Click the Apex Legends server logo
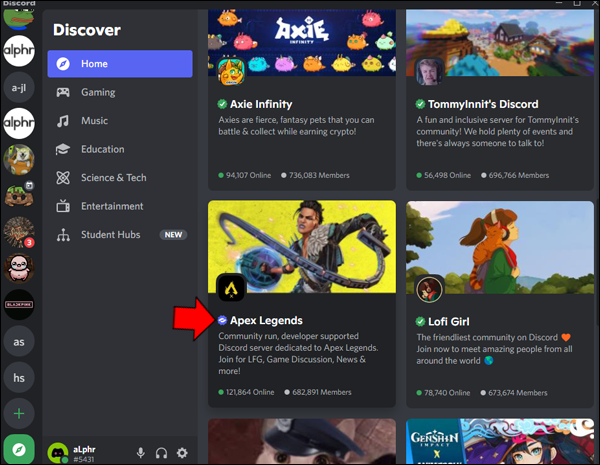The width and height of the screenshot is (600, 465). click(x=231, y=288)
